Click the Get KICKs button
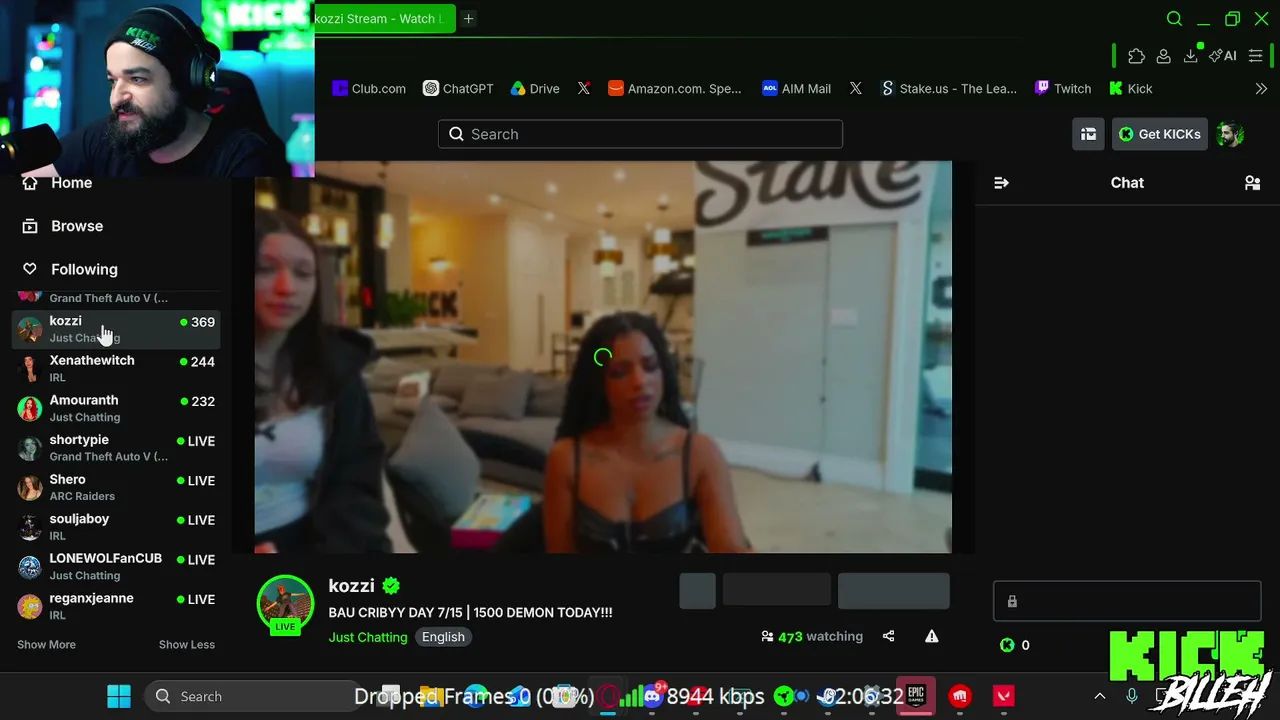Screen dimensions: 1280x720 [x=1160, y=134]
